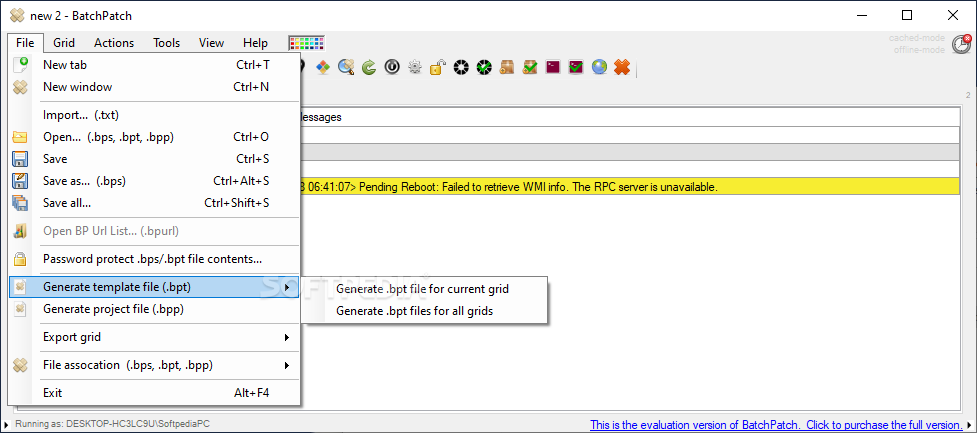977x433 pixels.
Task: Expand the status bar arrow near Running as
Action: point(6,425)
